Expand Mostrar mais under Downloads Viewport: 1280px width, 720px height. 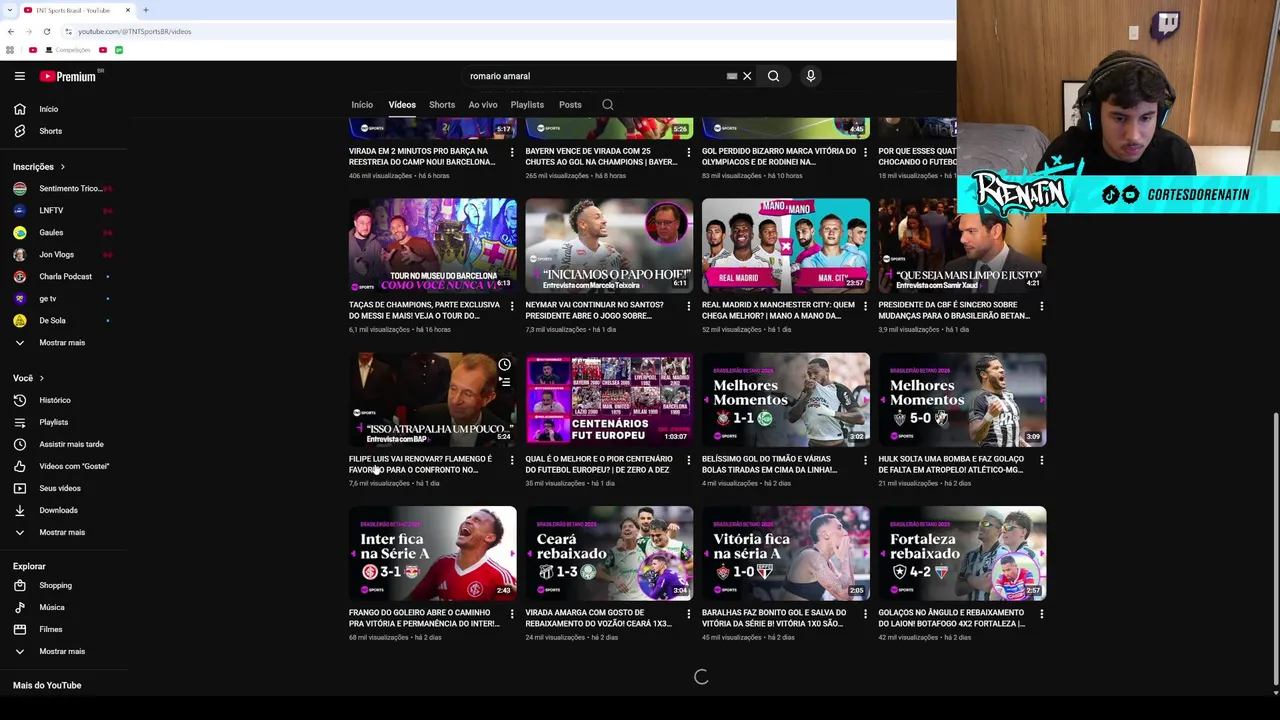[63, 532]
